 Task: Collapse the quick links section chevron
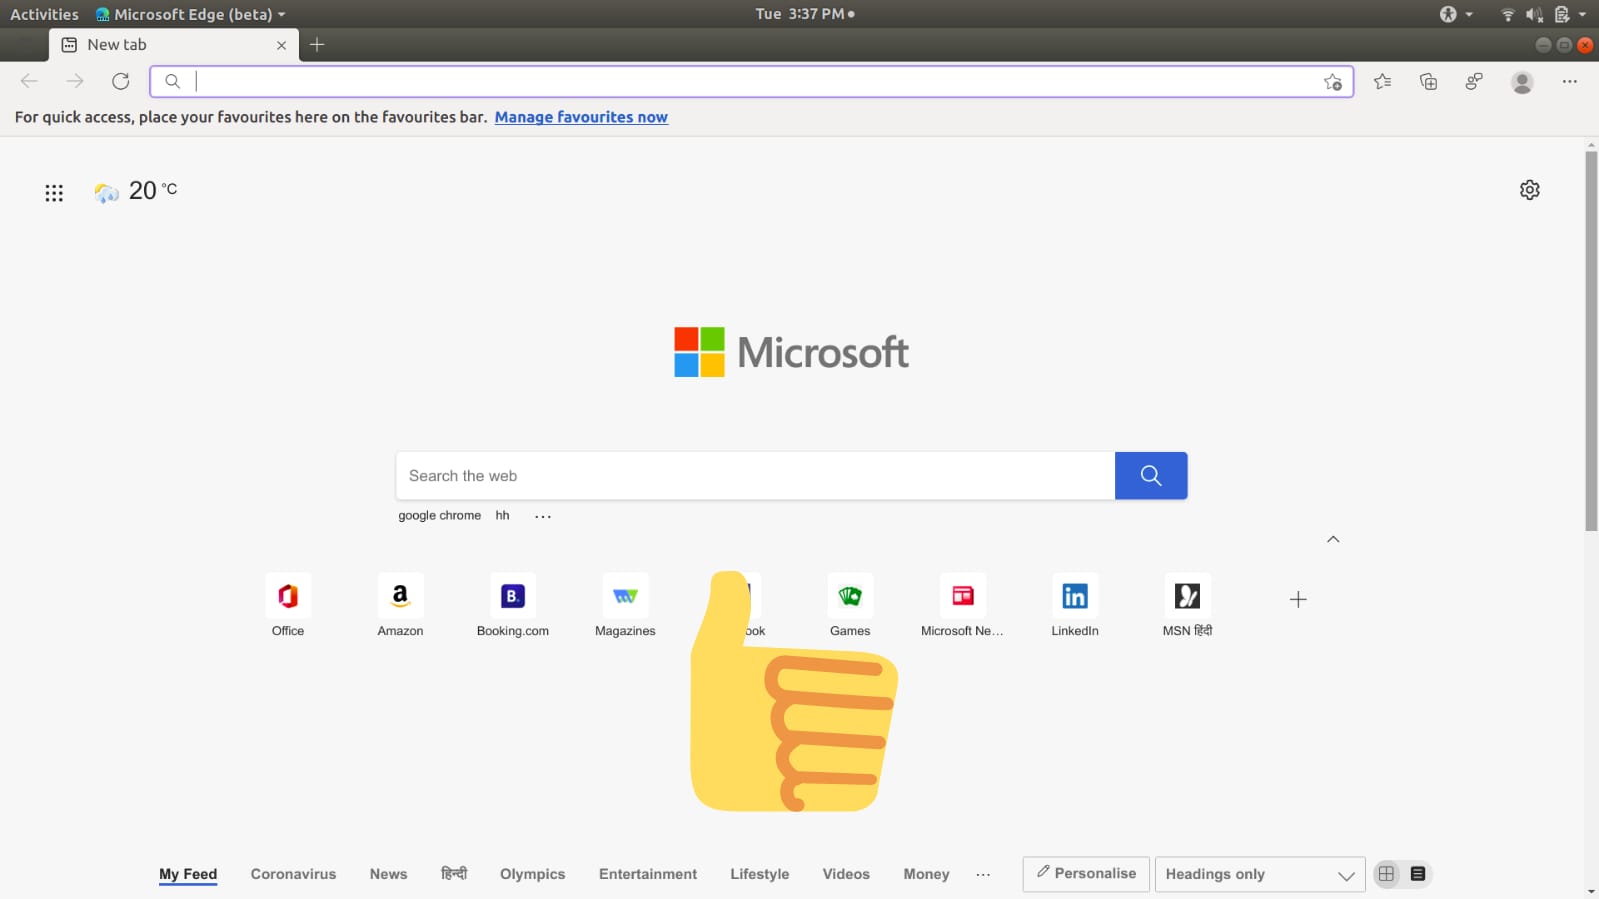(1333, 539)
